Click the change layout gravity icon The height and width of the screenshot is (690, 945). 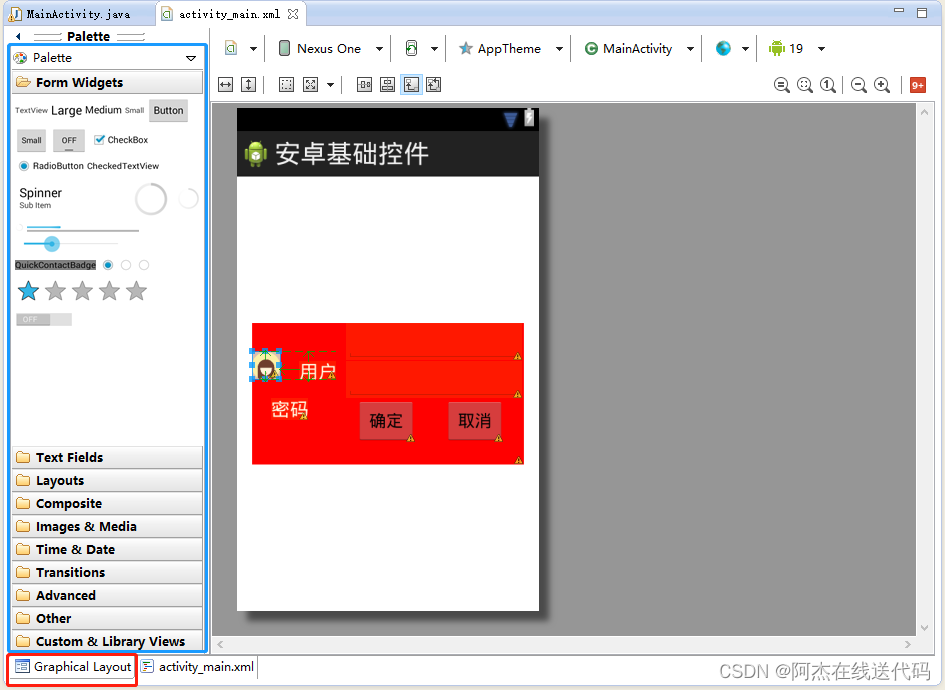[310, 85]
